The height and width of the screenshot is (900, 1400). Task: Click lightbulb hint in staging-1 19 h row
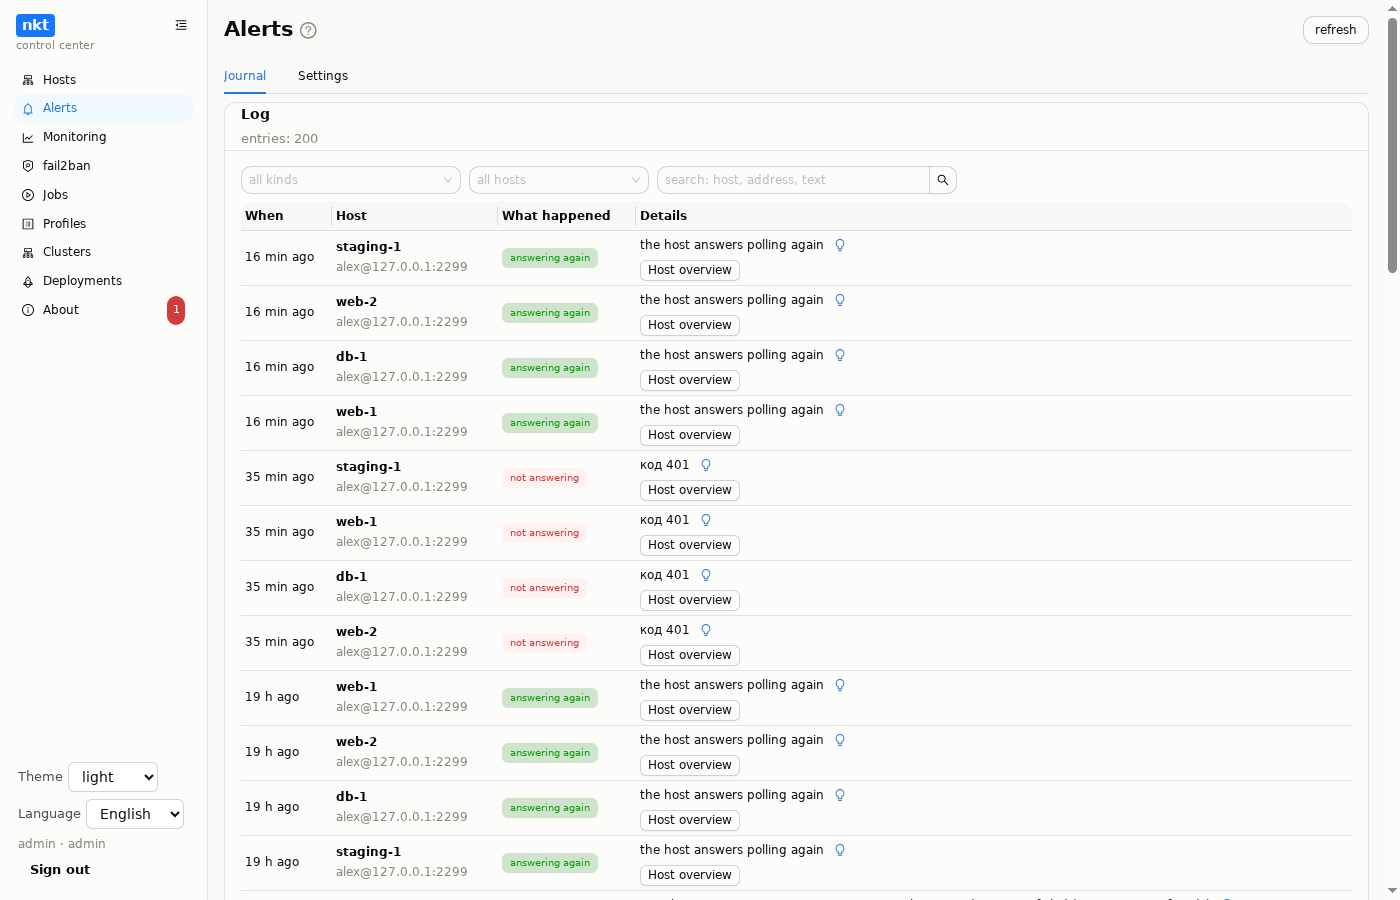(x=840, y=850)
